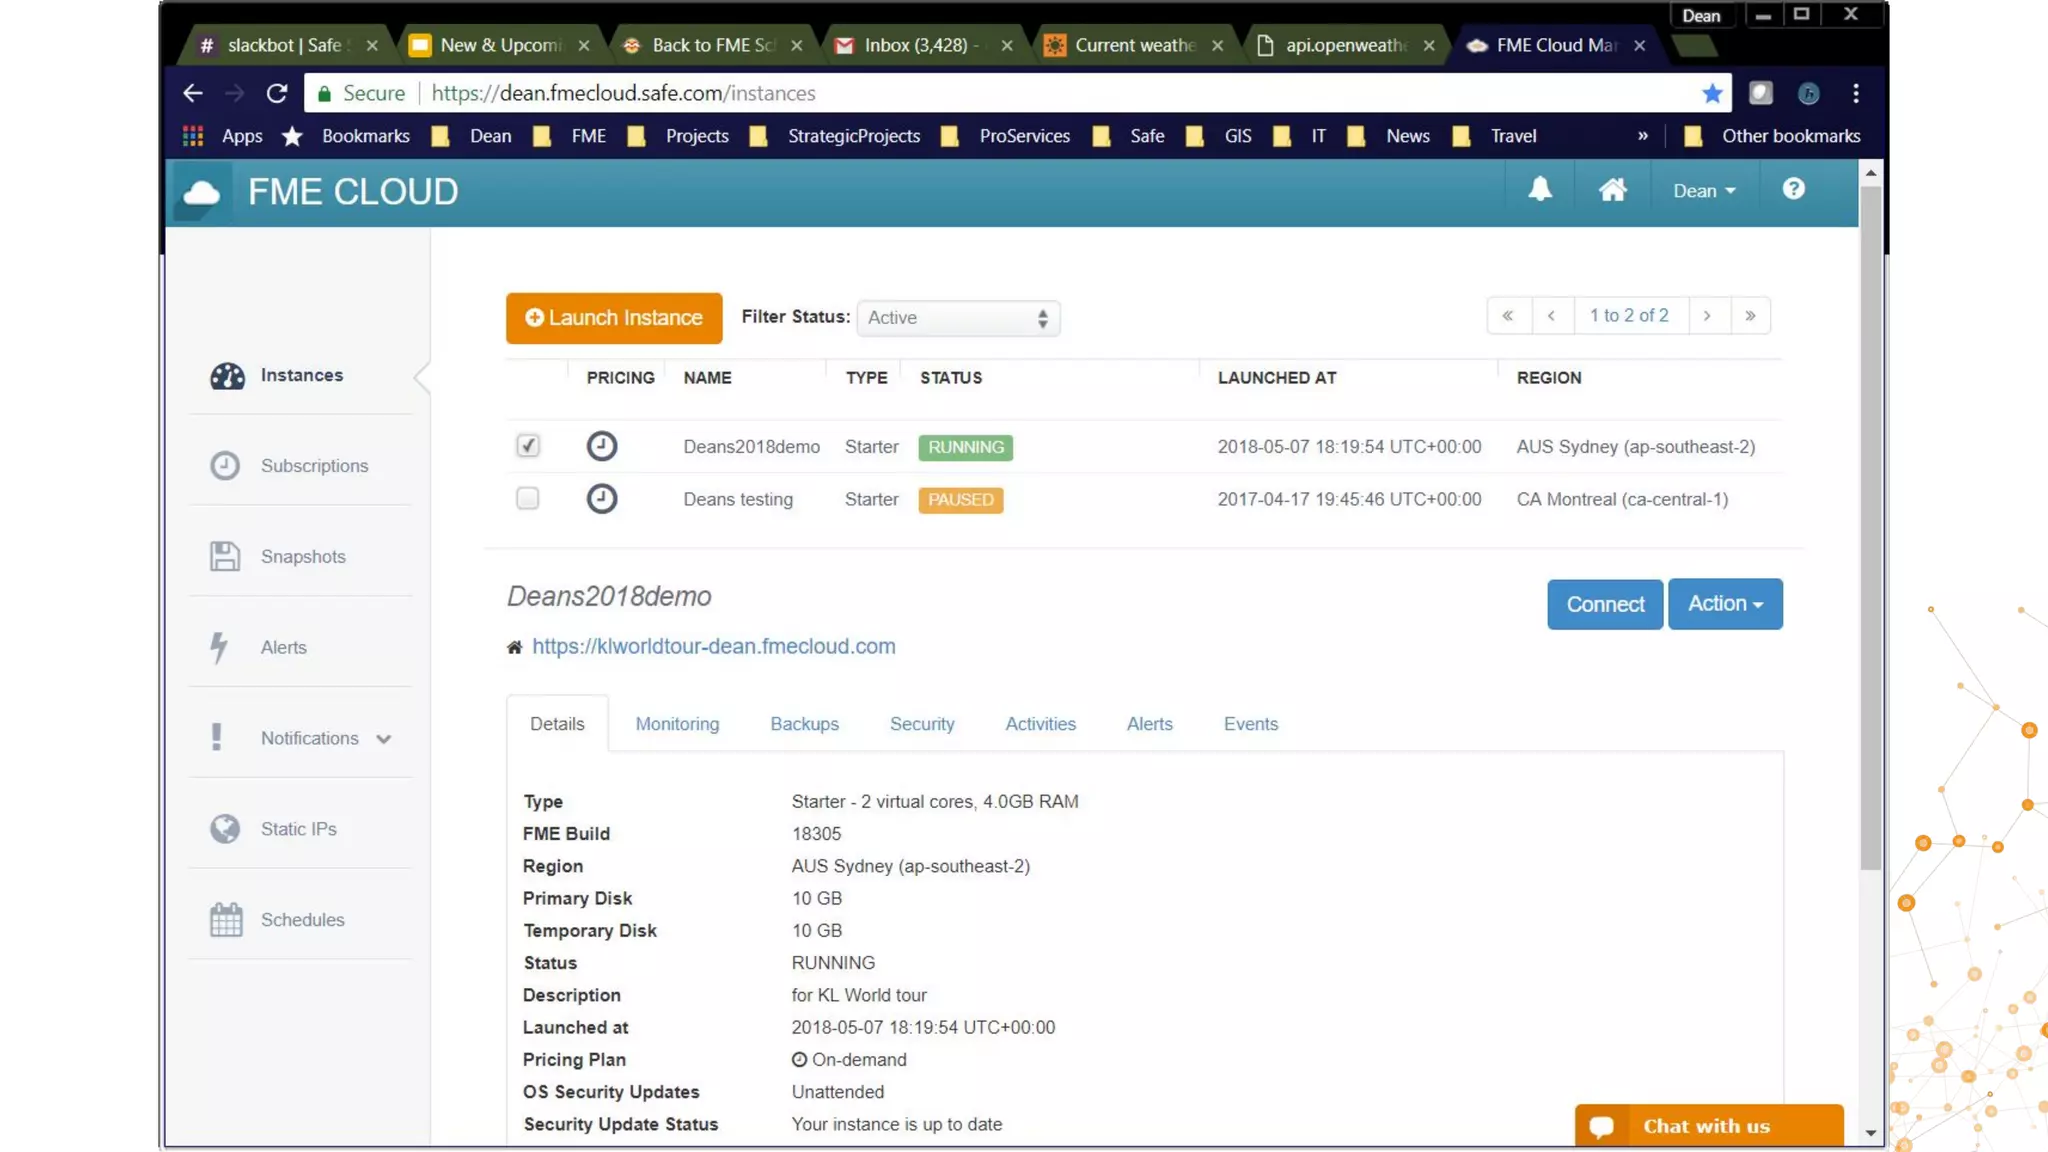Uncheck the Deans2018demo instance checkbox

pyautogui.click(x=528, y=446)
